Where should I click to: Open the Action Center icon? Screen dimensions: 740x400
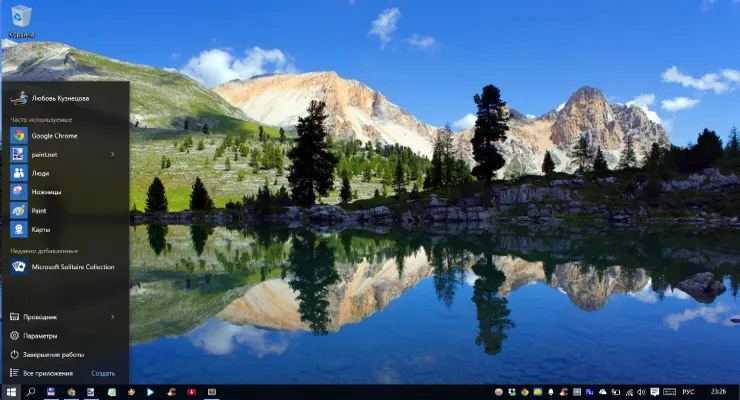tap(655, 392)
